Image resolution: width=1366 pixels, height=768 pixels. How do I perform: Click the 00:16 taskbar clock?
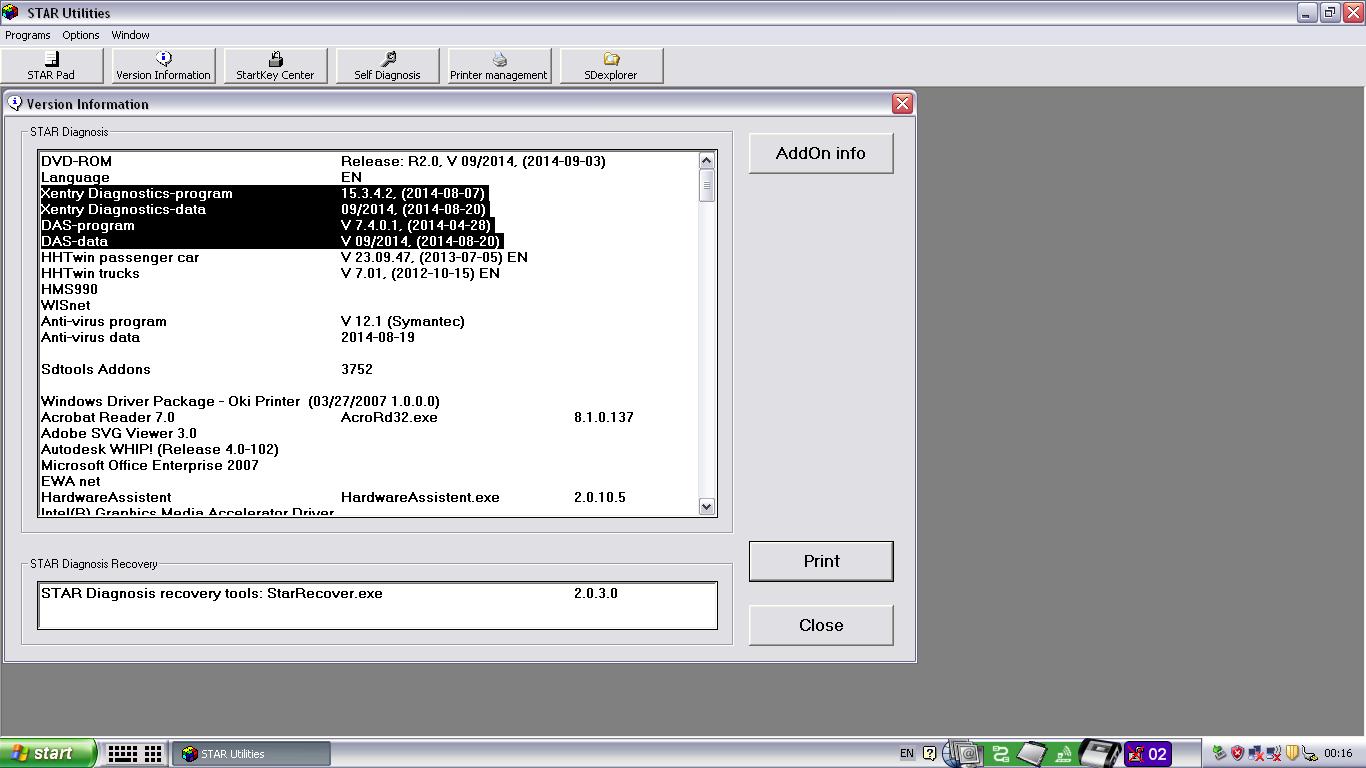click(x=1338, y=754)
